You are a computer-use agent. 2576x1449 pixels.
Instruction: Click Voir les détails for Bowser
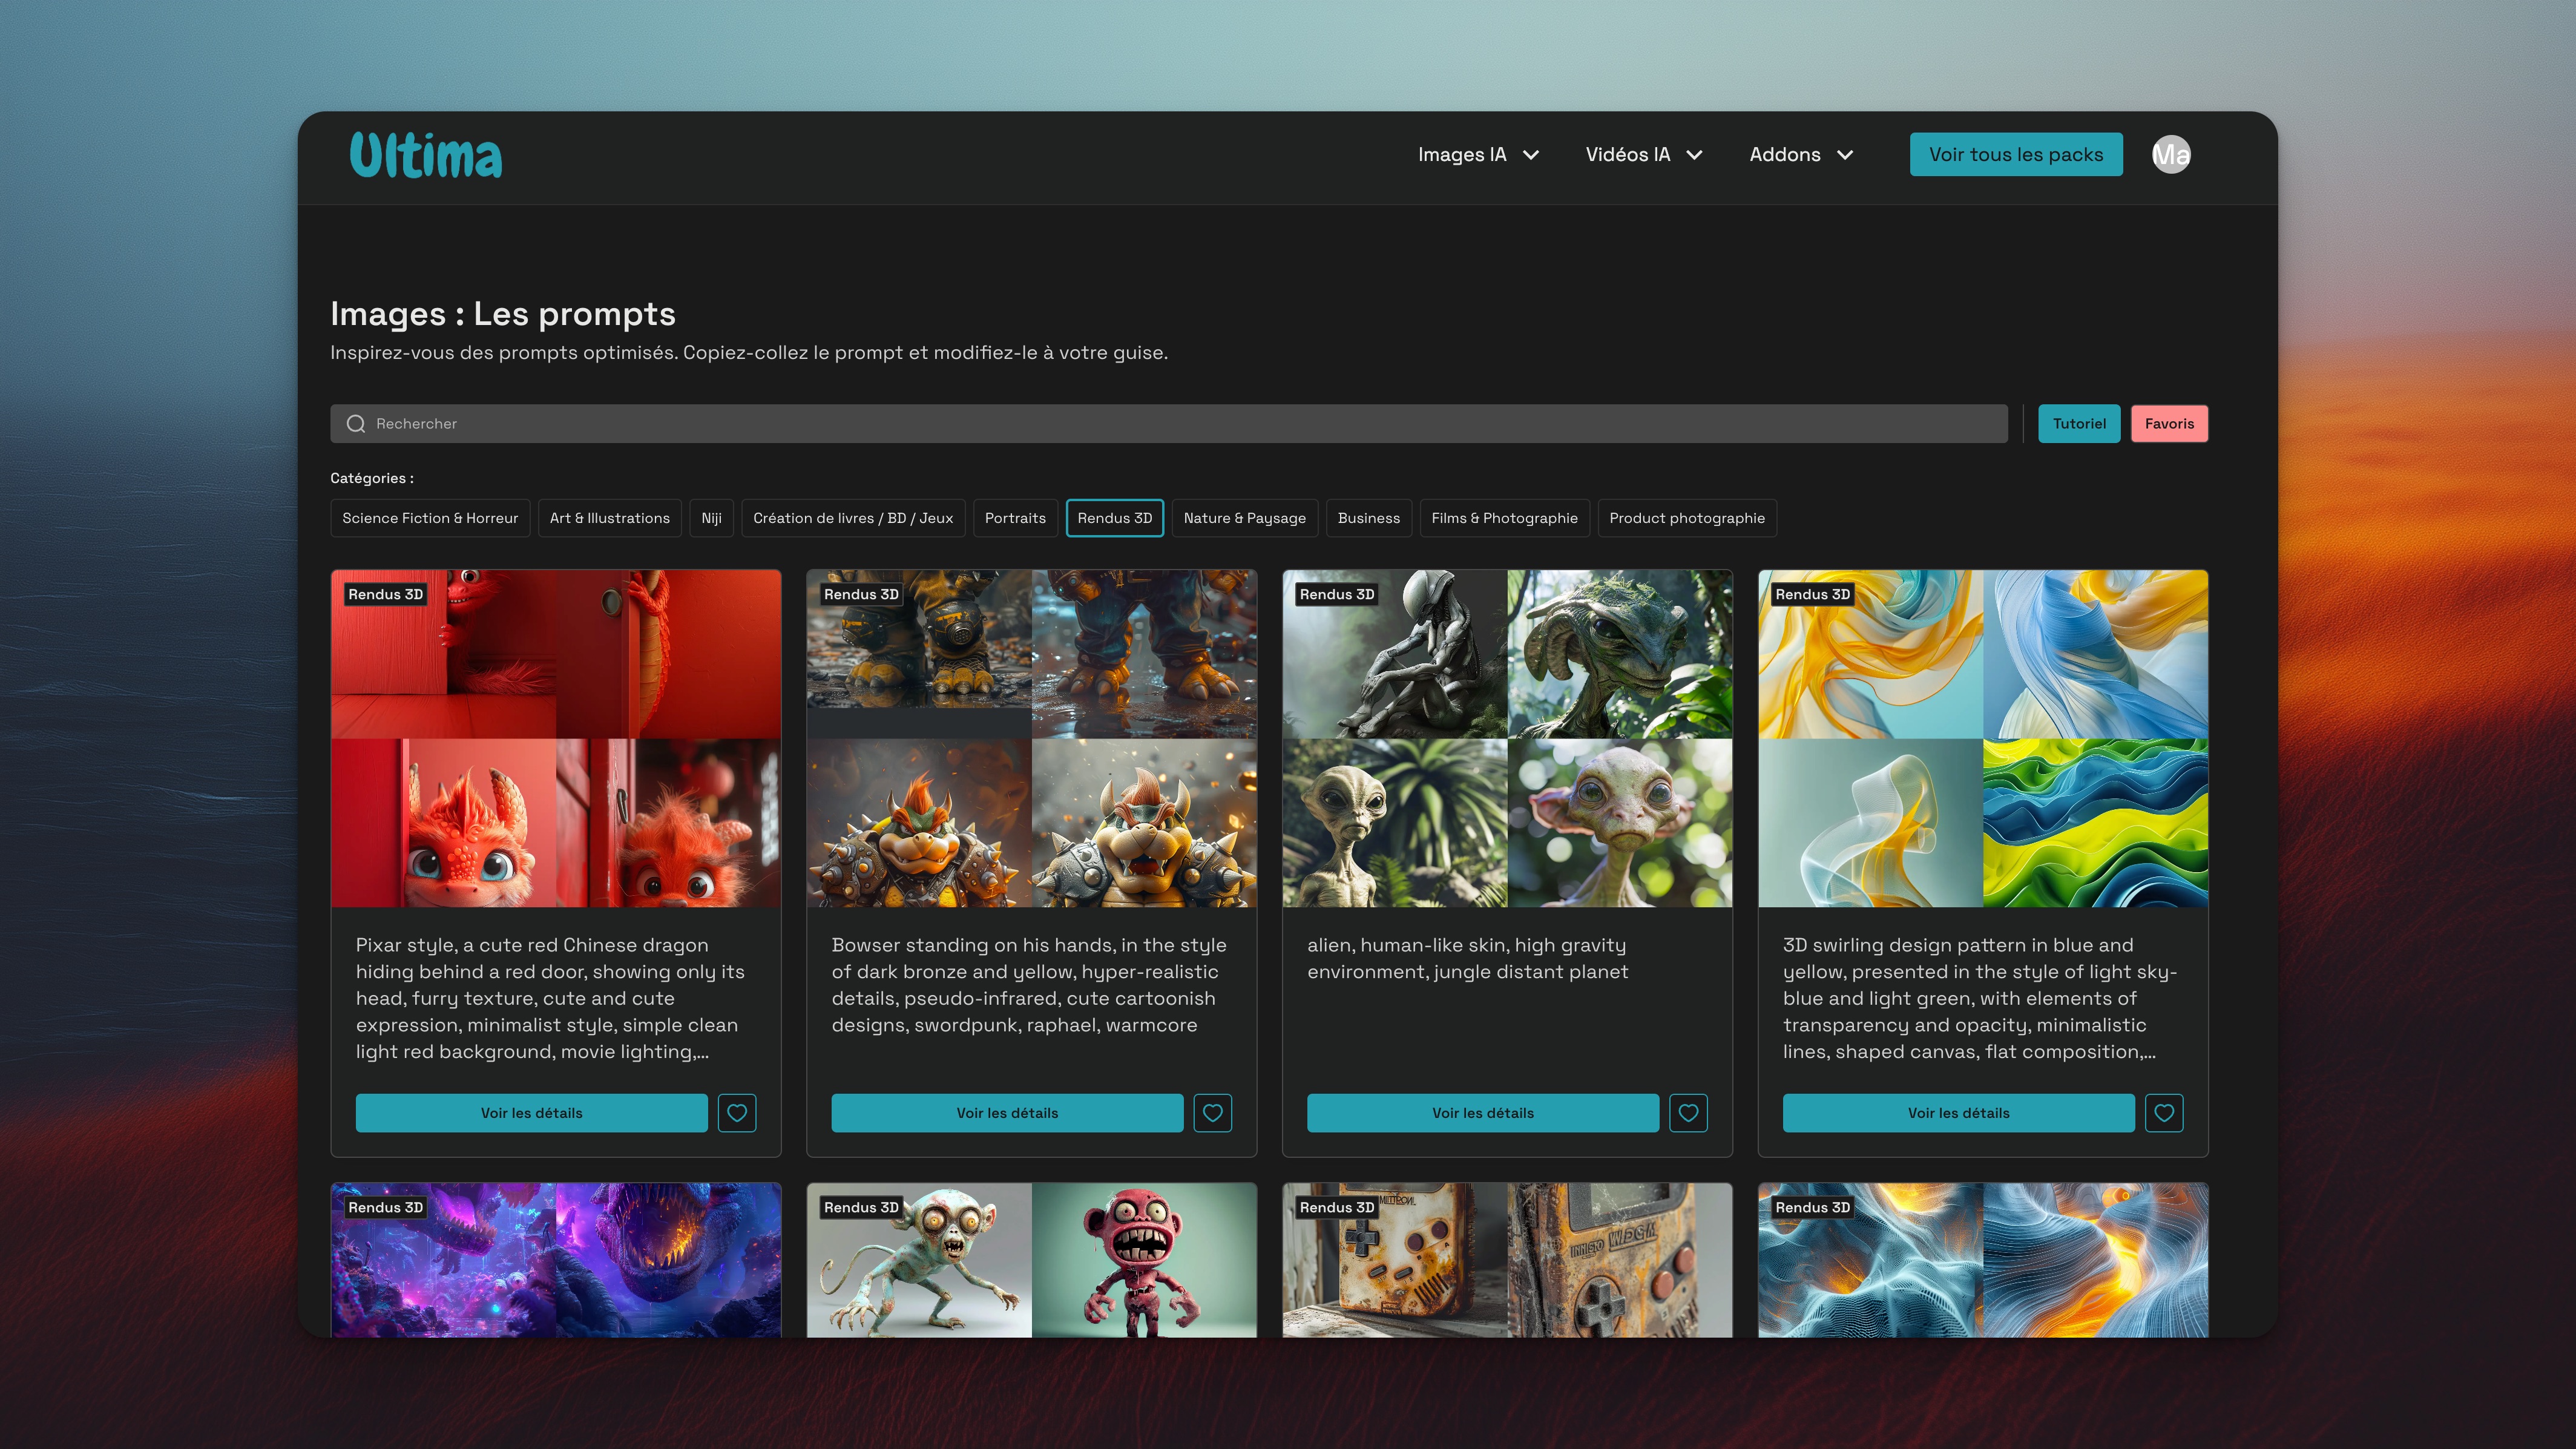(x=1006, y=1113)
